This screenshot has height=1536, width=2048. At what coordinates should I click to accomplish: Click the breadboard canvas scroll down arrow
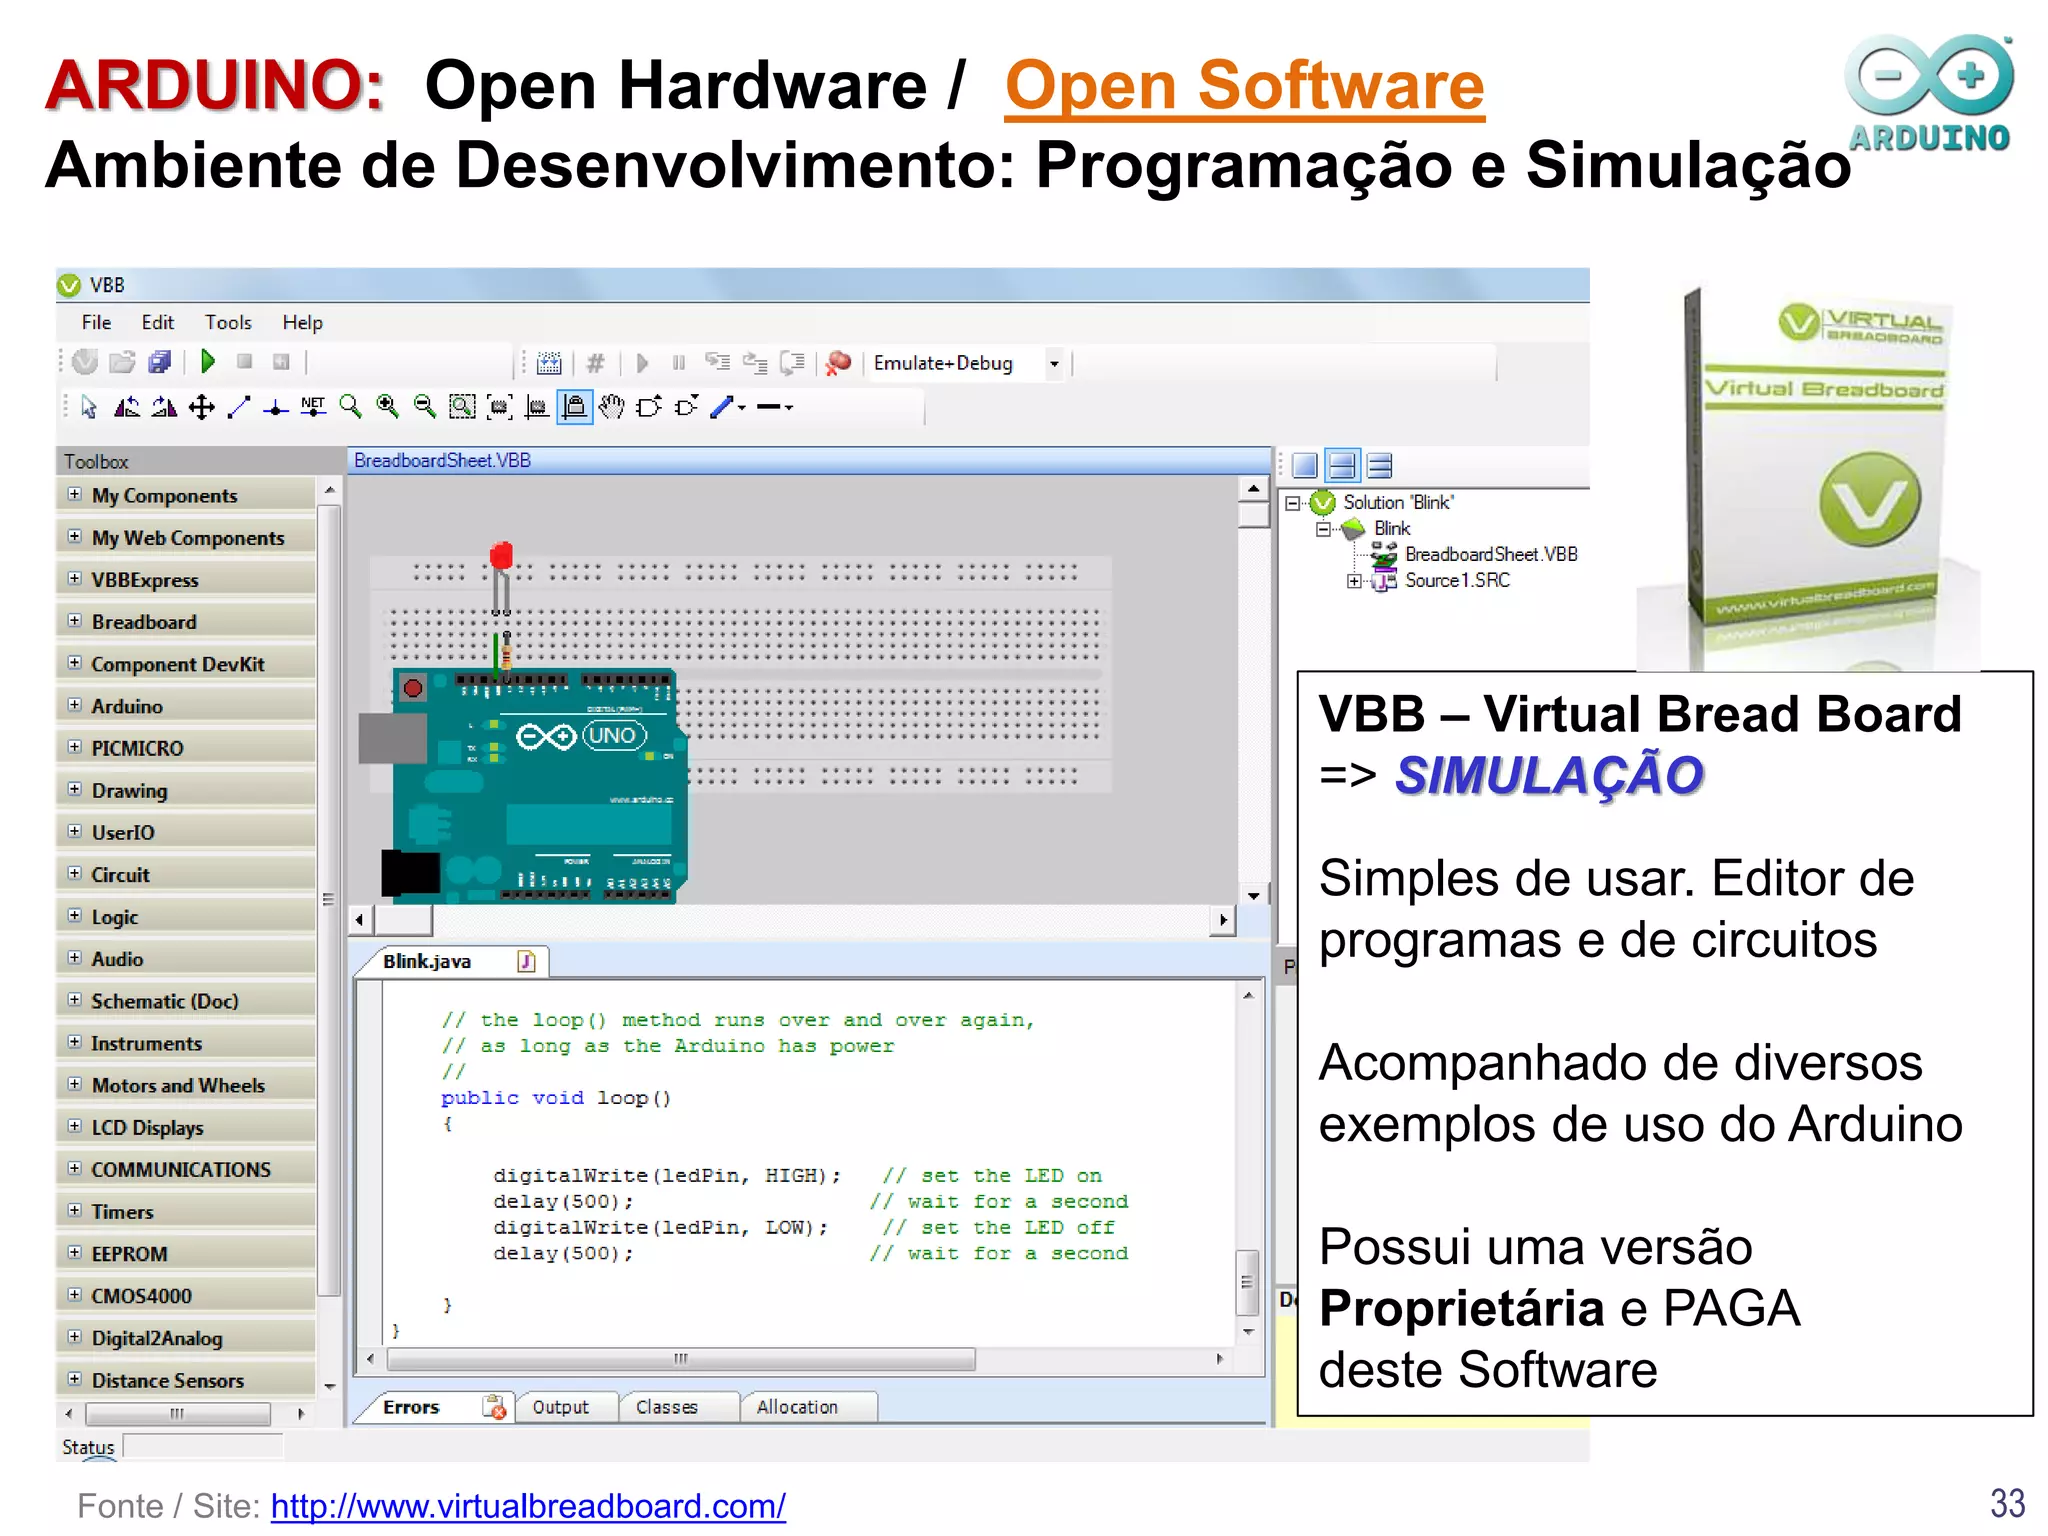tap(1253, 895)
